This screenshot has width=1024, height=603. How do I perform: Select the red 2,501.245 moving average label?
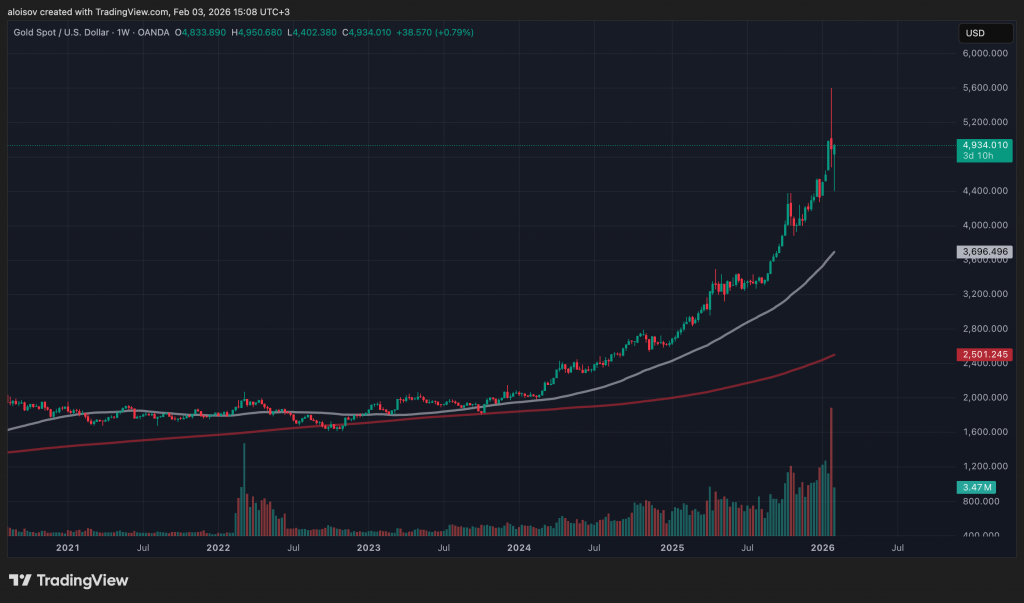click(x=985, y=355)
